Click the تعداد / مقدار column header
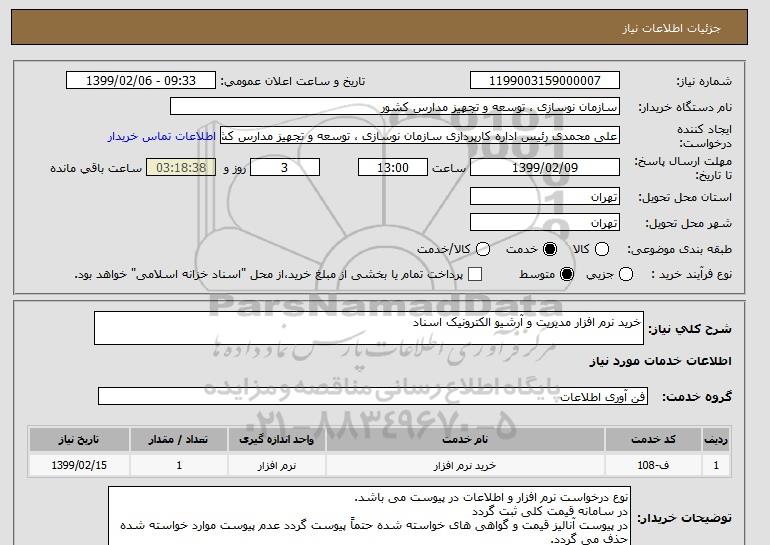The image size is (770, 545). click(x=179, y=439)
